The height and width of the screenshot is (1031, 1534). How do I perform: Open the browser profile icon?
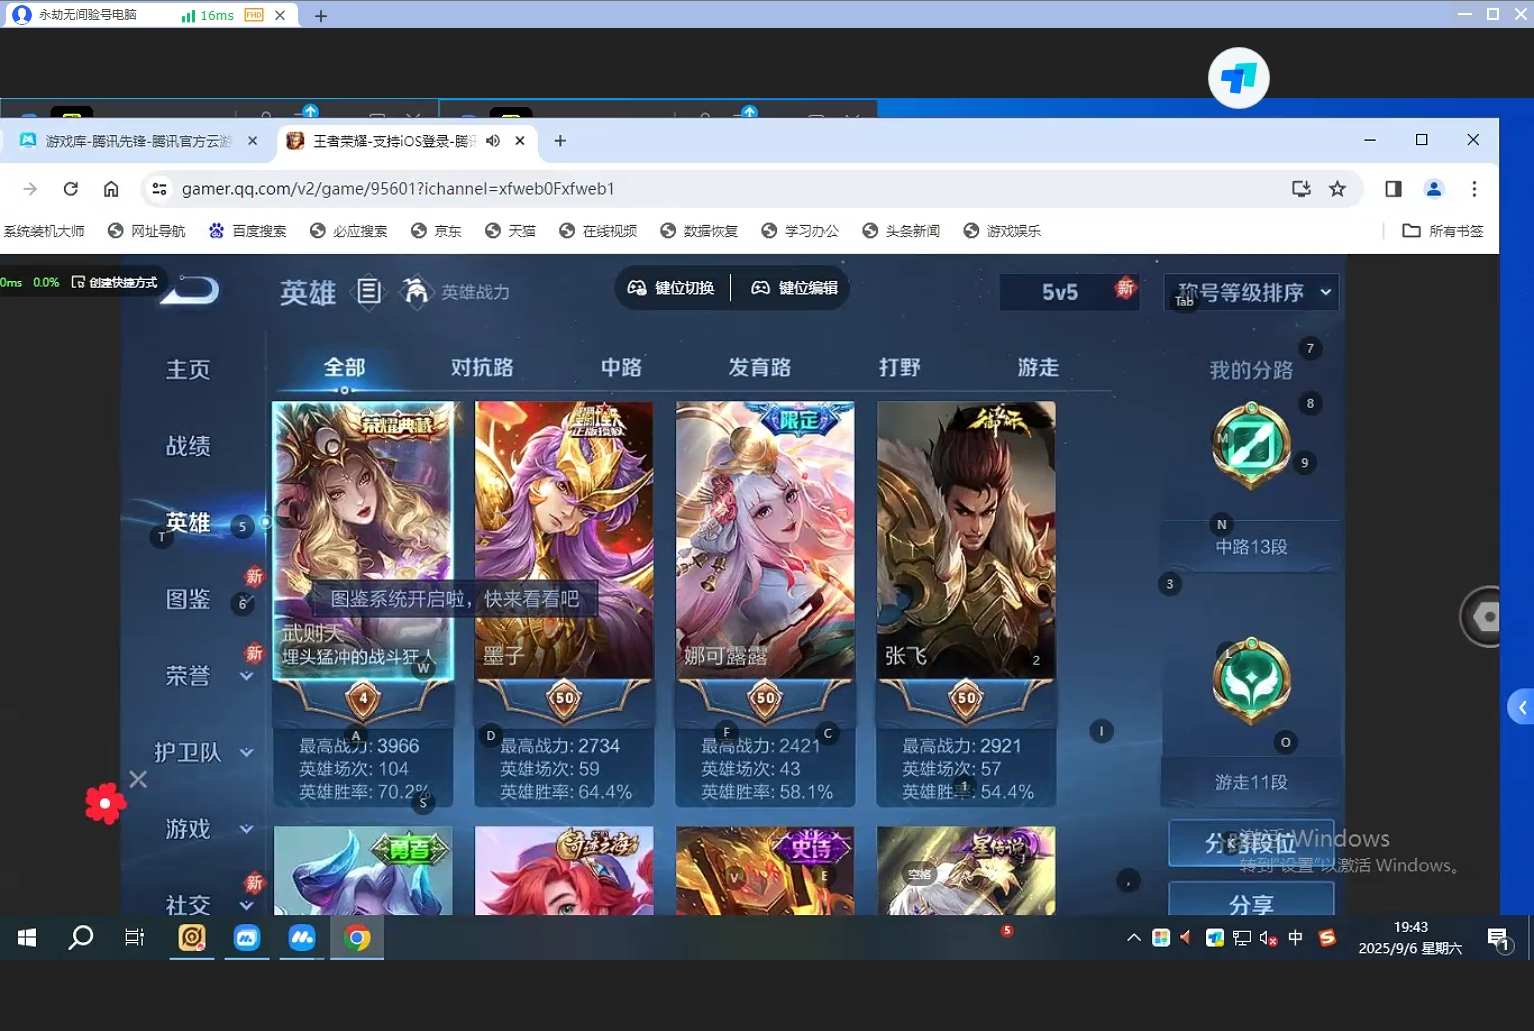click(1434, 189)
